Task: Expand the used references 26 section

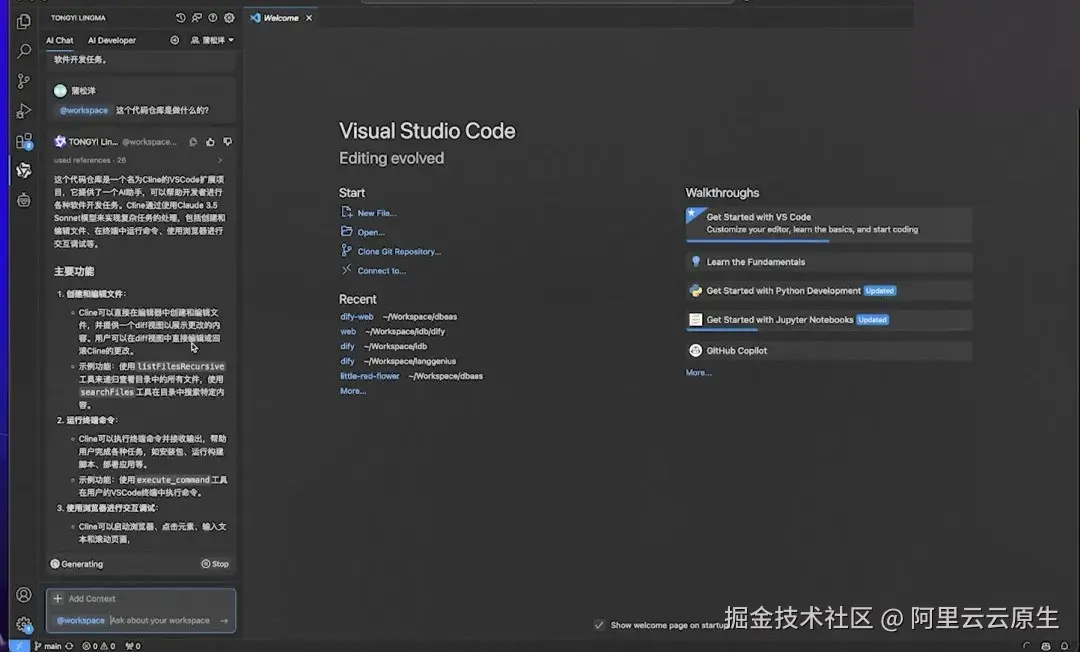Action: tap(138, 160)
